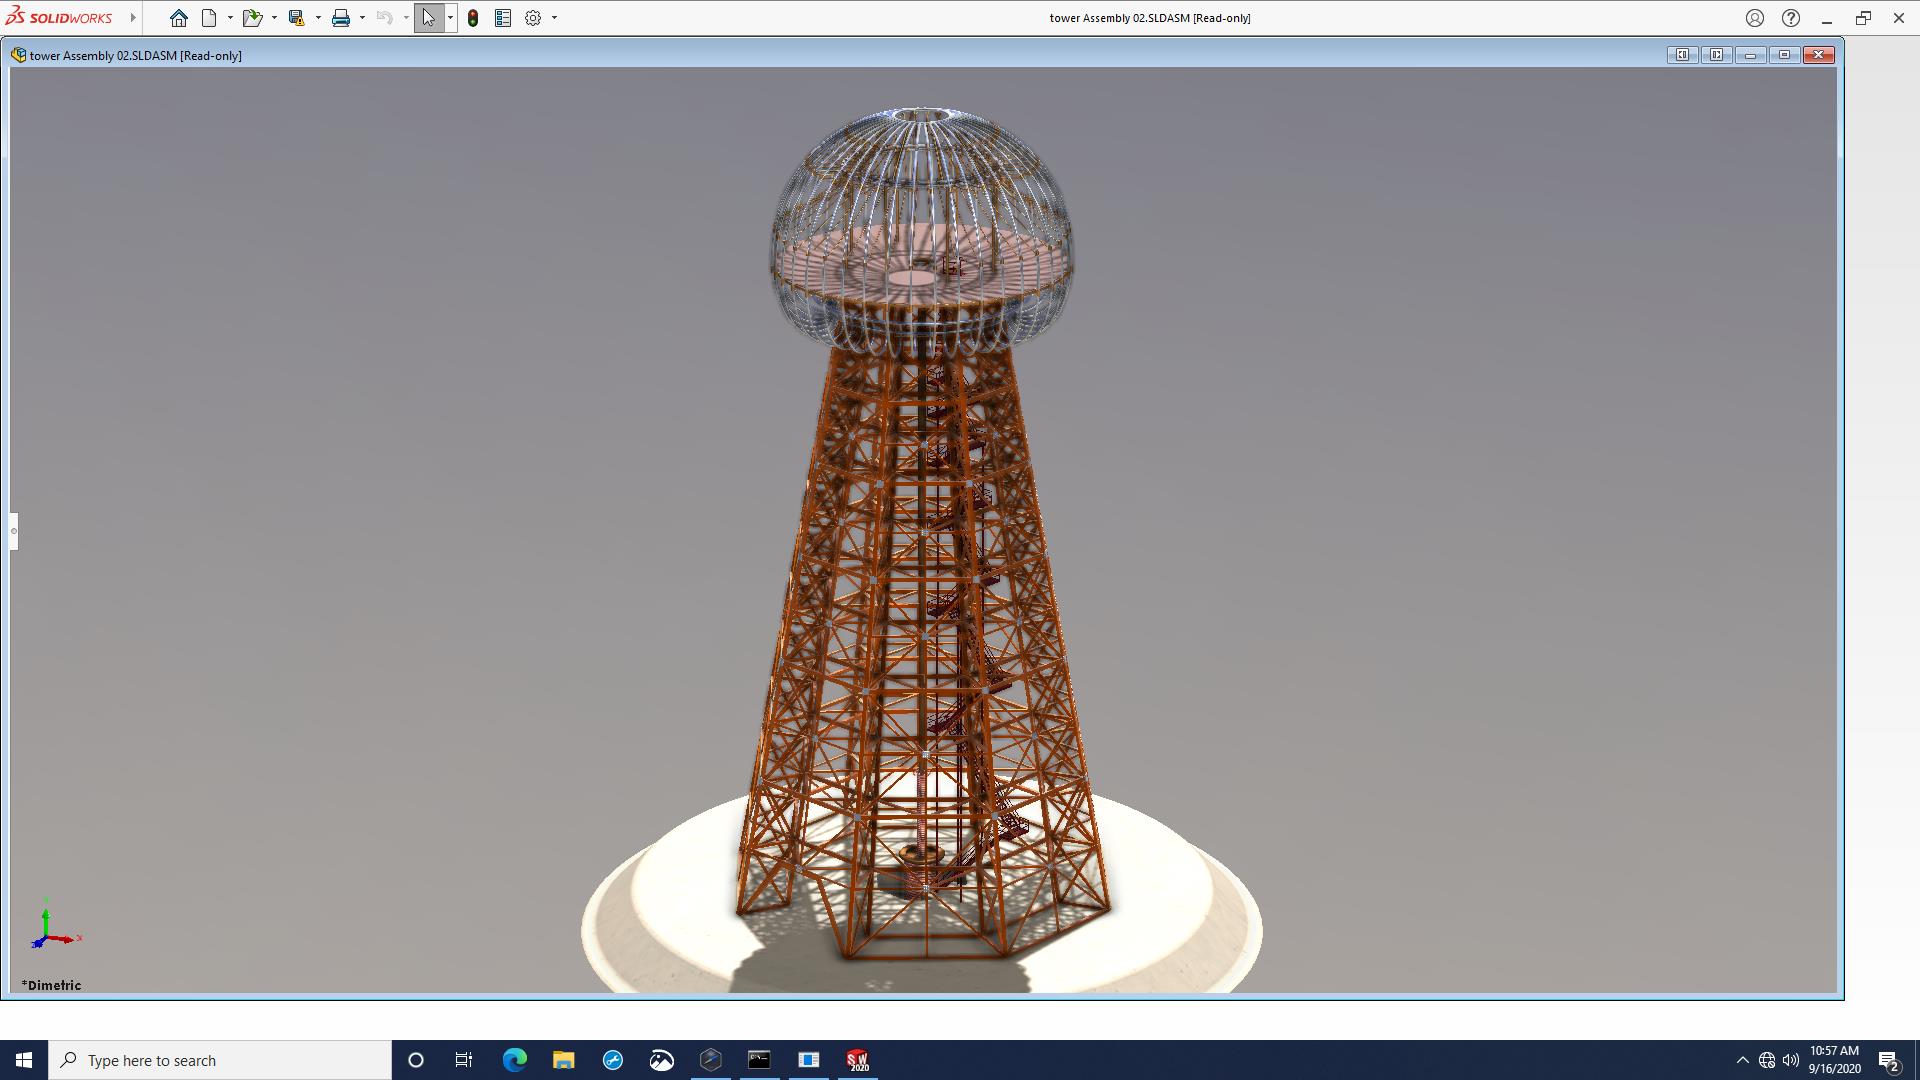This screenshot has height=1080, width=1920.
Task: Open the user login account icon
Action: tap(1755, 18)
